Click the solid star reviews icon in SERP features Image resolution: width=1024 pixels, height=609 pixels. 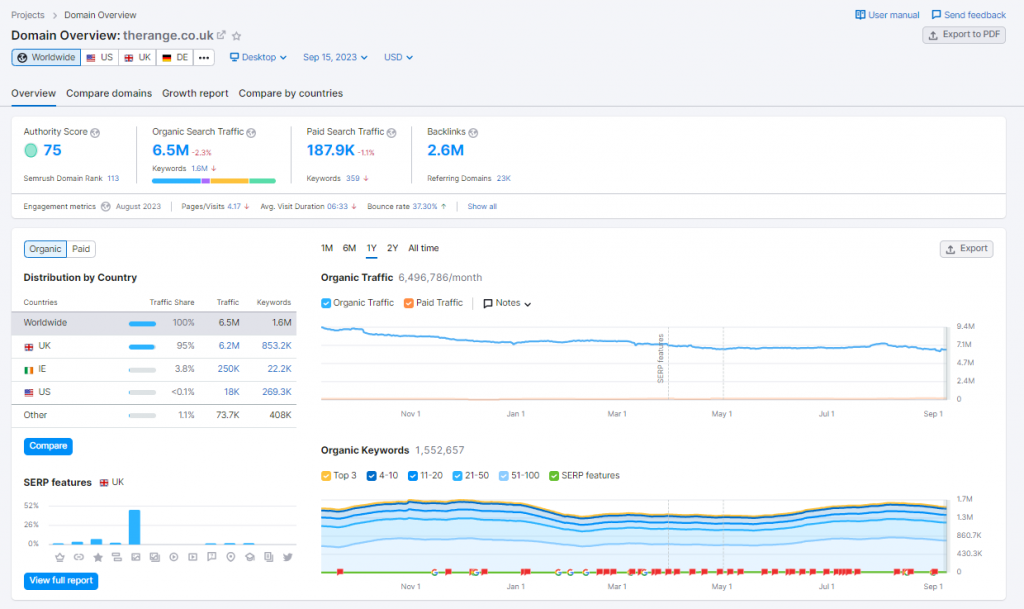point(97,556)
